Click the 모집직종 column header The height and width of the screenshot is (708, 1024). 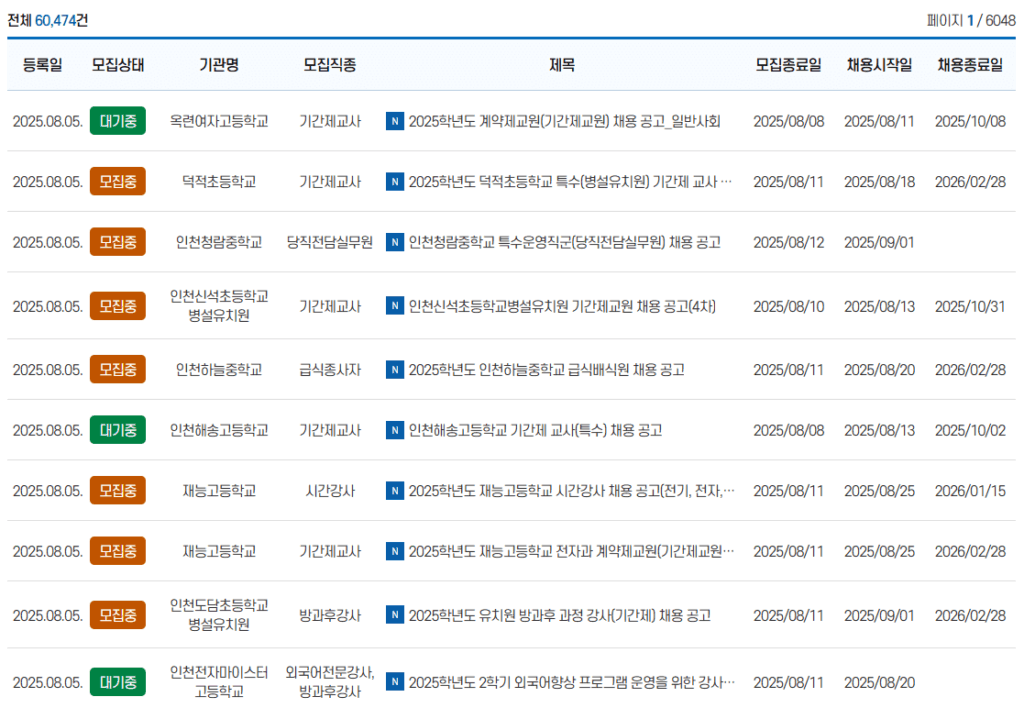(330, 64)
